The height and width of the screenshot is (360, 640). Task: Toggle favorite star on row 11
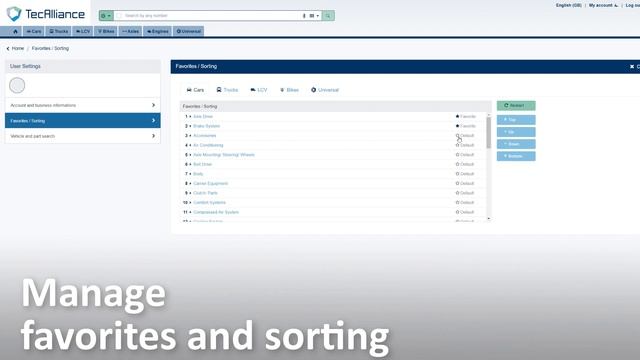[458, 212]
